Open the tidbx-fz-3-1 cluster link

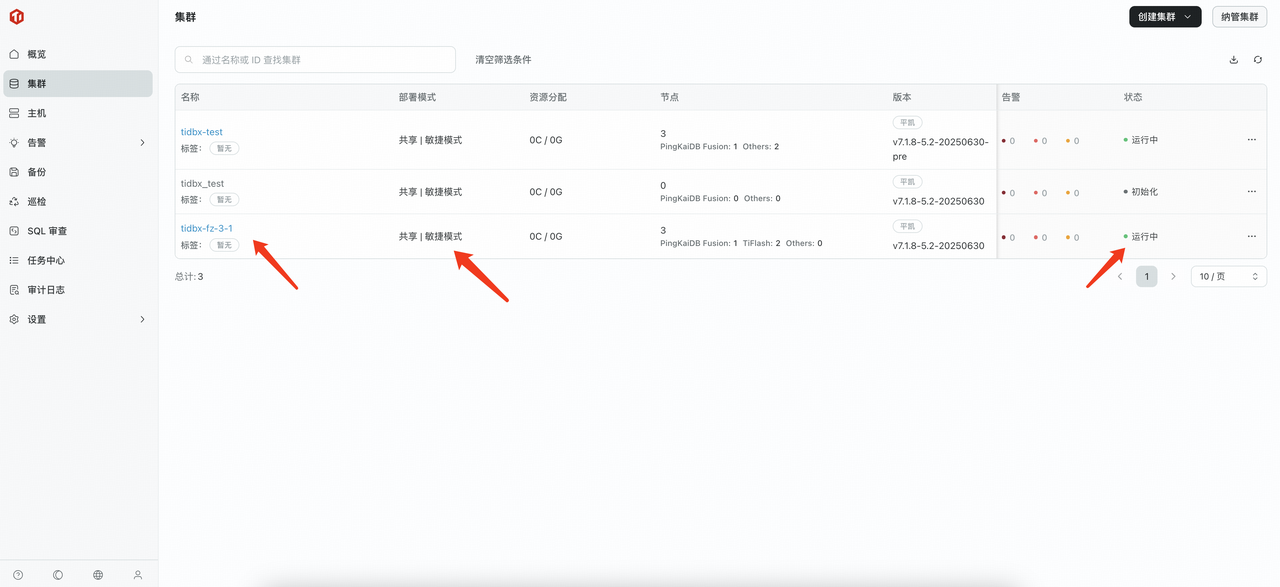(x=206, y=228)
